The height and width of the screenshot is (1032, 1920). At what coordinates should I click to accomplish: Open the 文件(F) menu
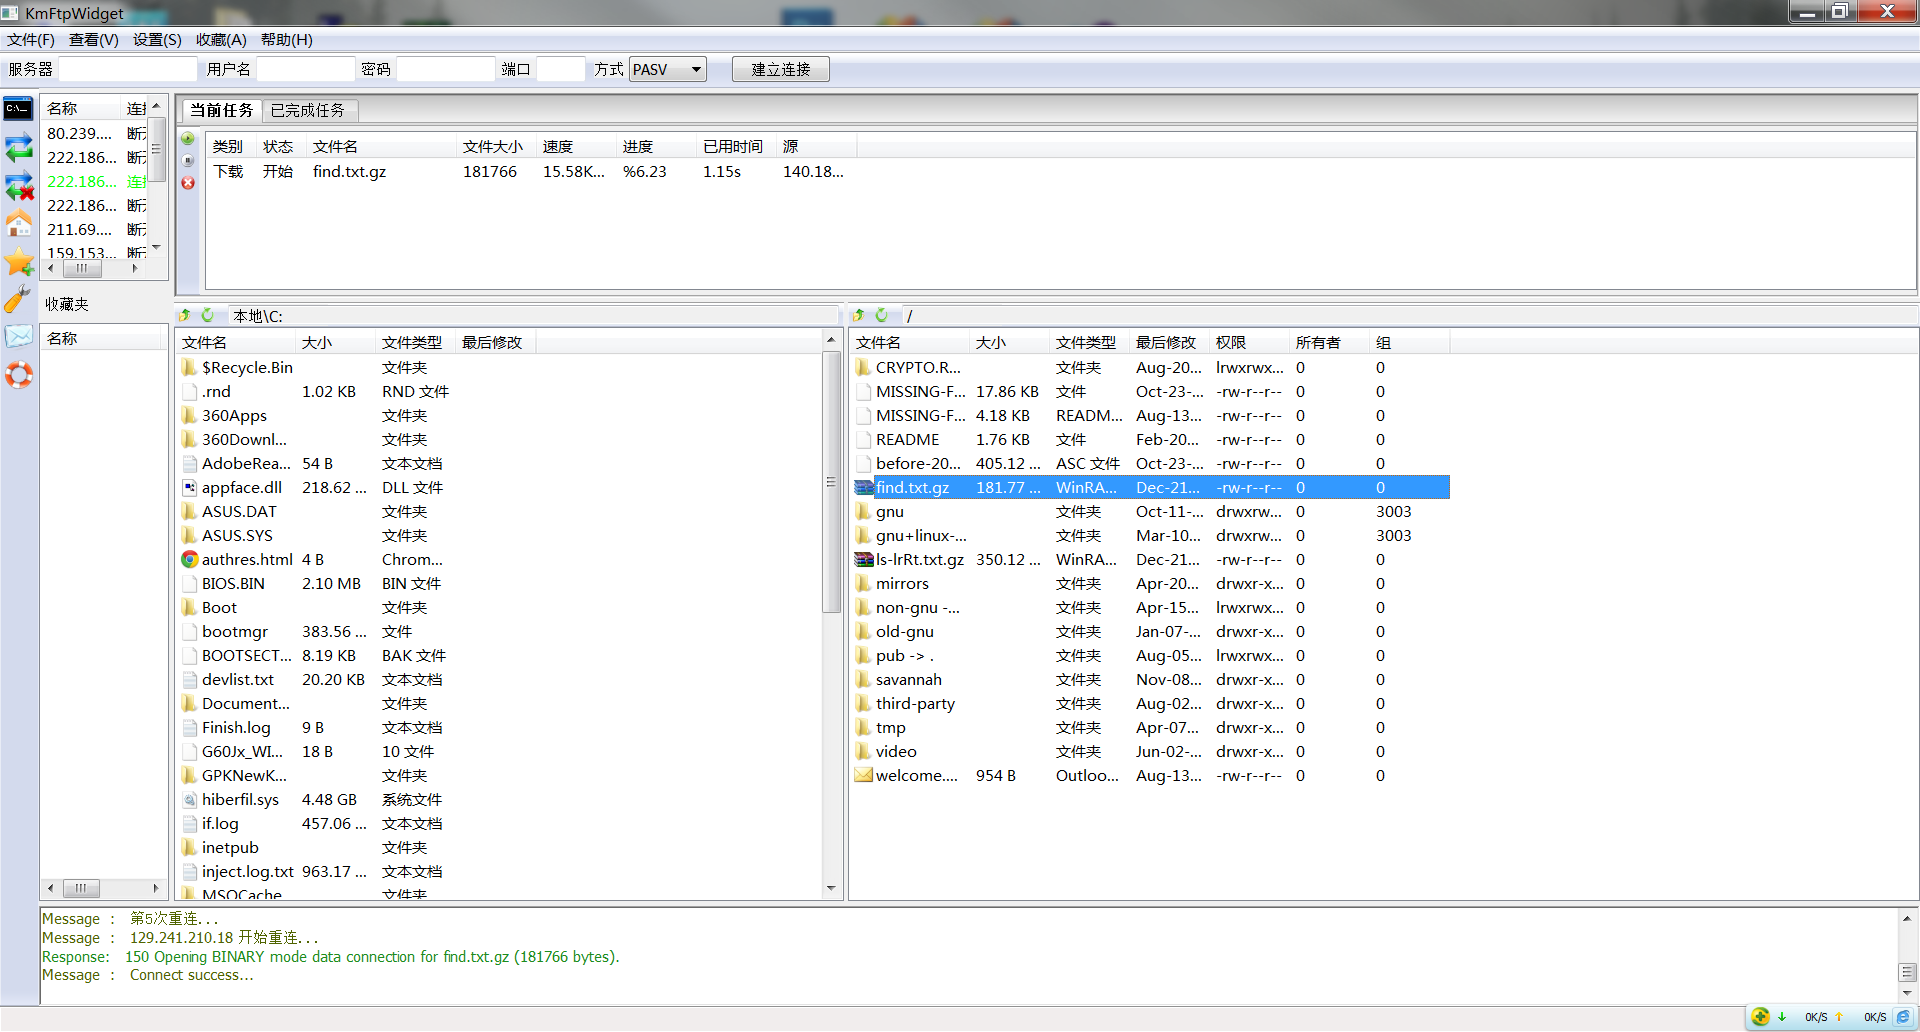point(31,40)
